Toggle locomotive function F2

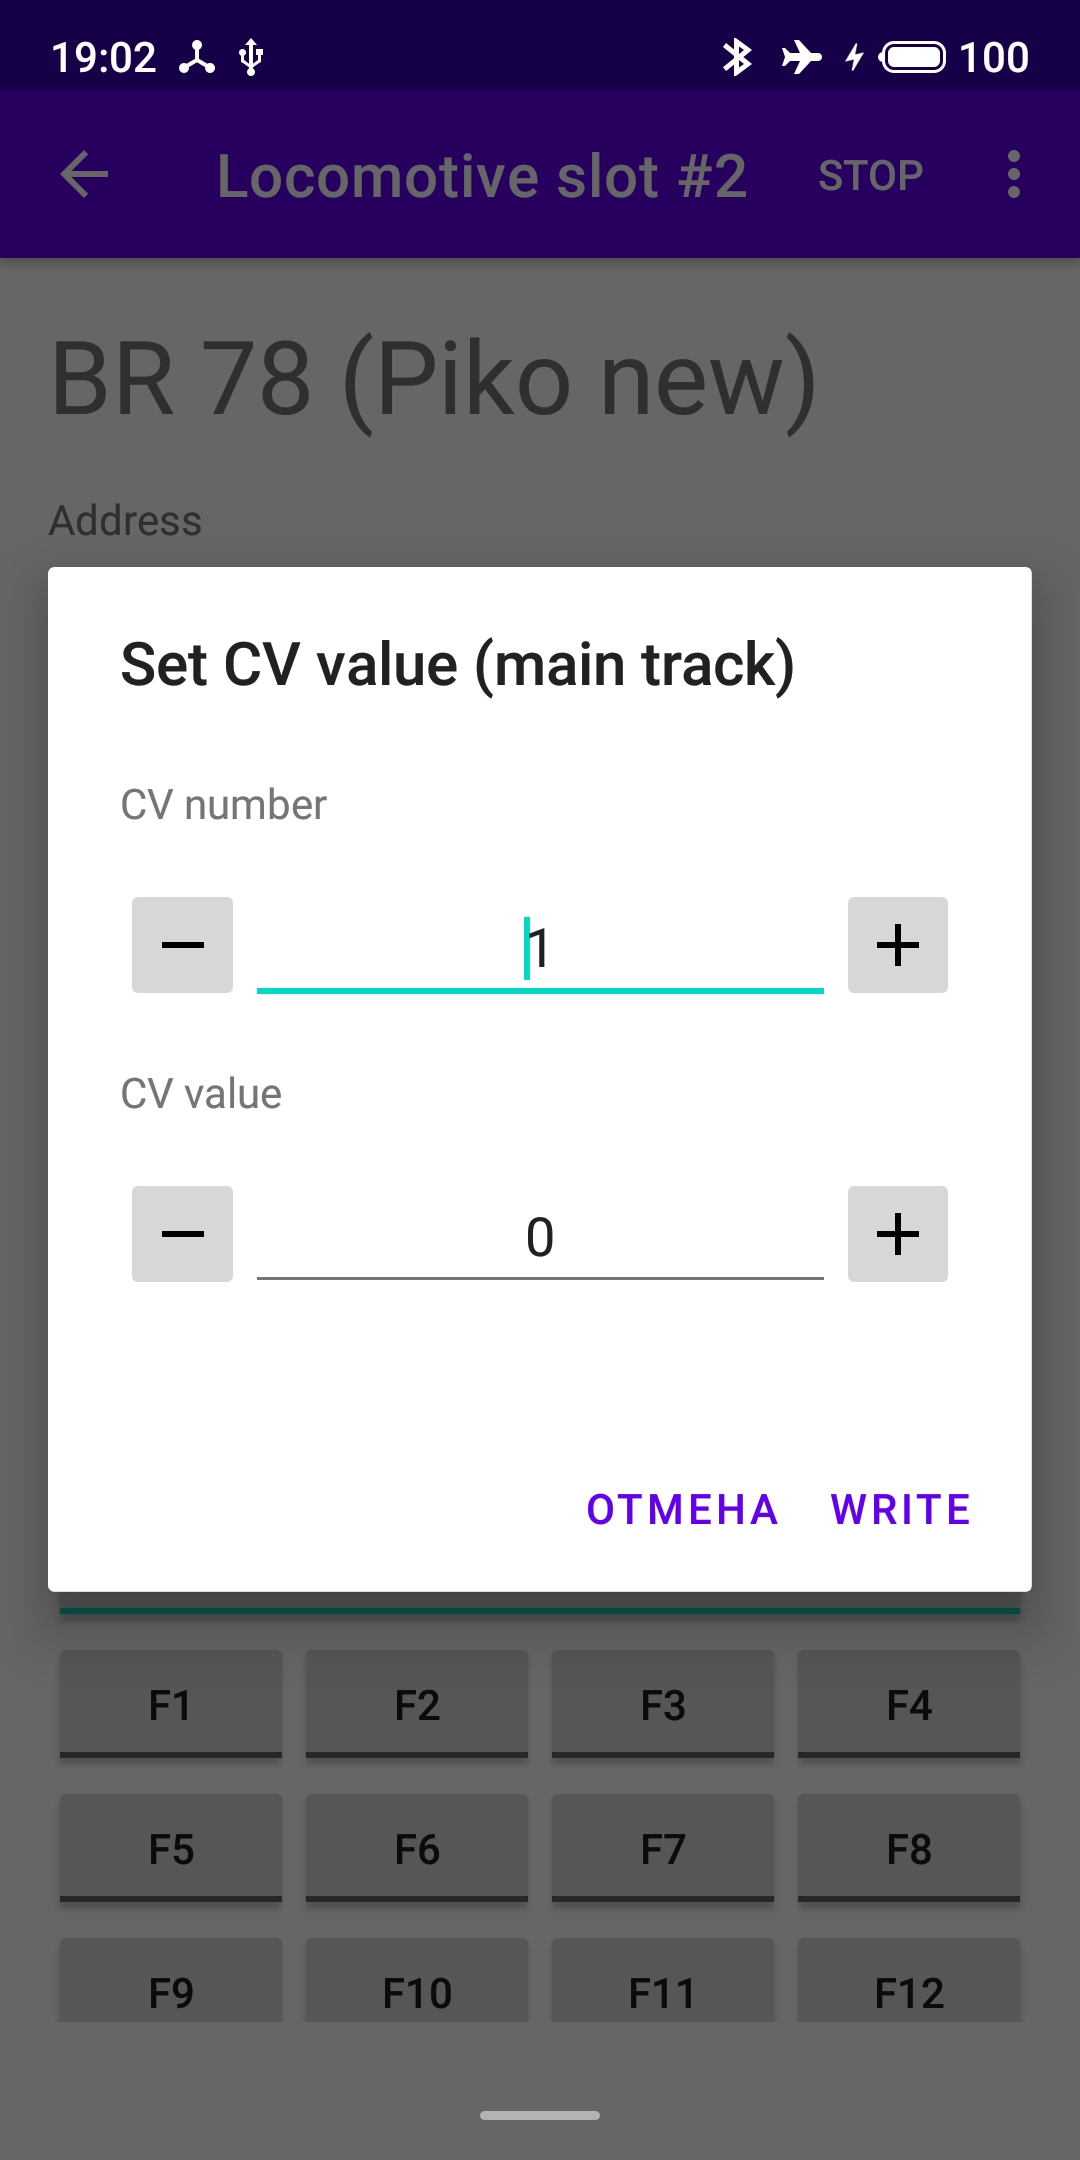(417, 1704)
